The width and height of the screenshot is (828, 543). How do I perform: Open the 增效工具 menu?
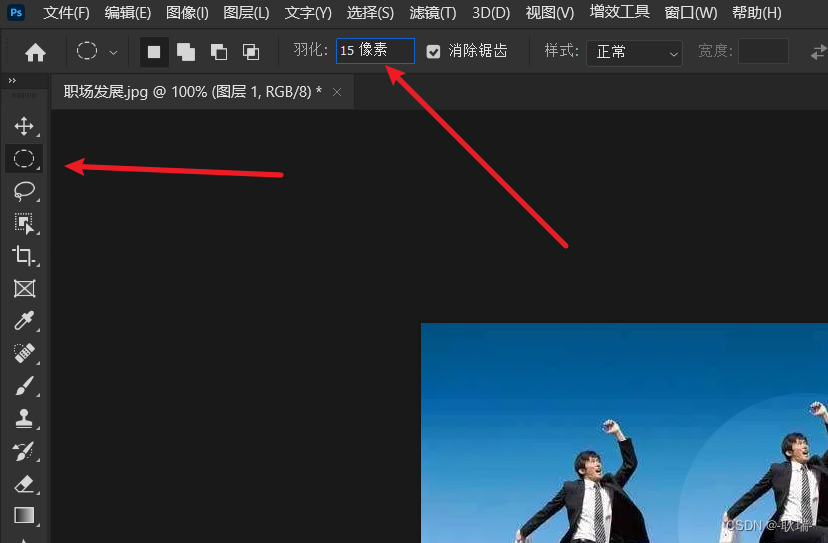(x=619, y=12)
